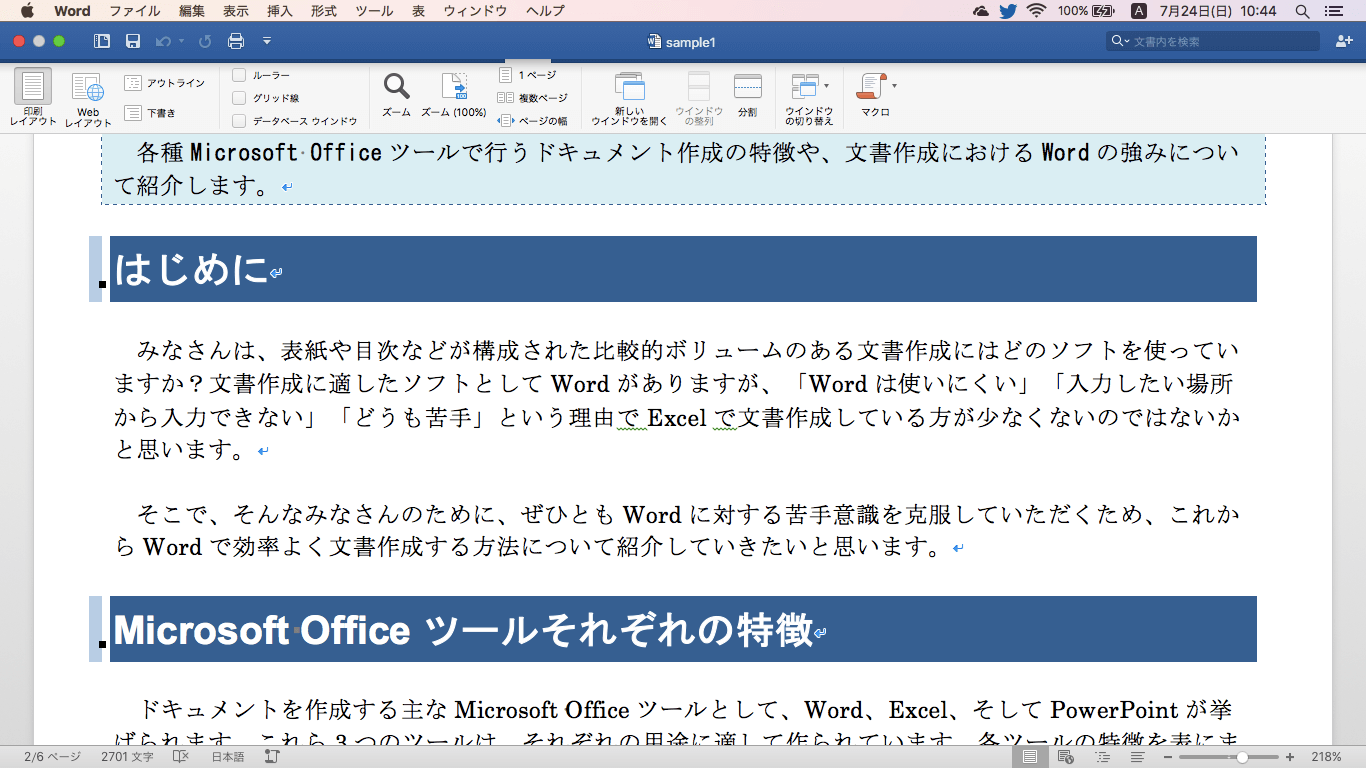This screenshot has height=768, width=1366.
Task: Click the ウインドウの切り替え icon
Action: [x=805, y=87]
